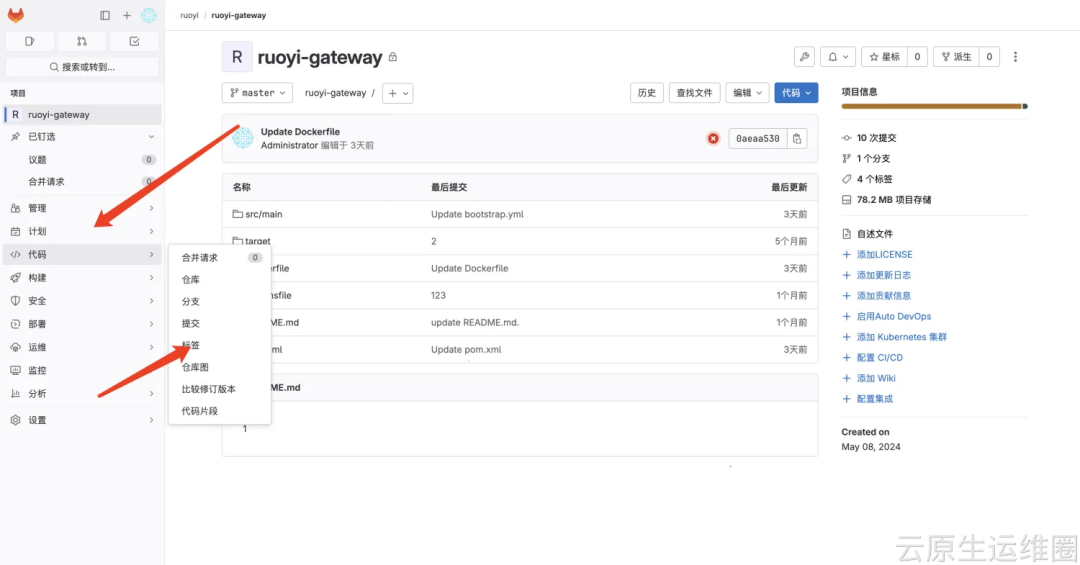Image resolution: width=1080 pixels, height=565 pixels.
Task: Select 分支 in the code flyout
Action: point(220,302)
